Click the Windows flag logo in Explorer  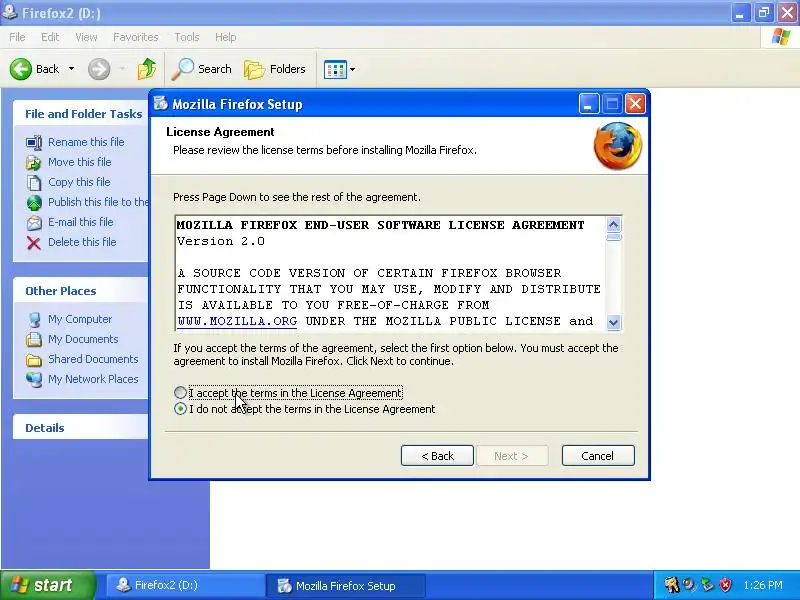click(781, 37)
